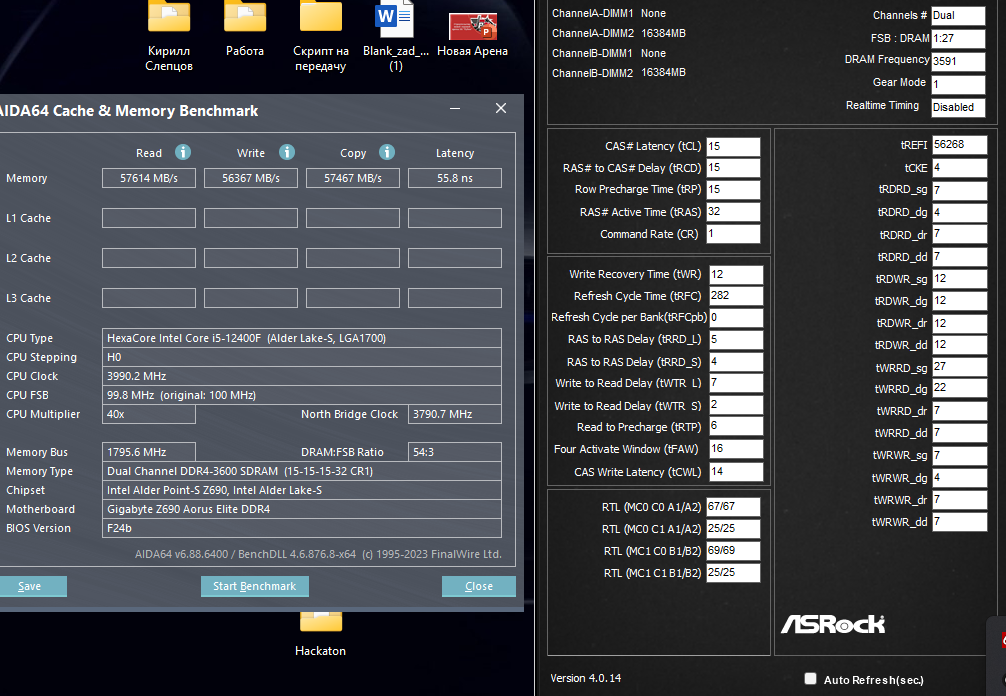Click the Write Recovery Time (tWR) field
Viewport: 1006px width, 696px height.
(x=736, y=275)
